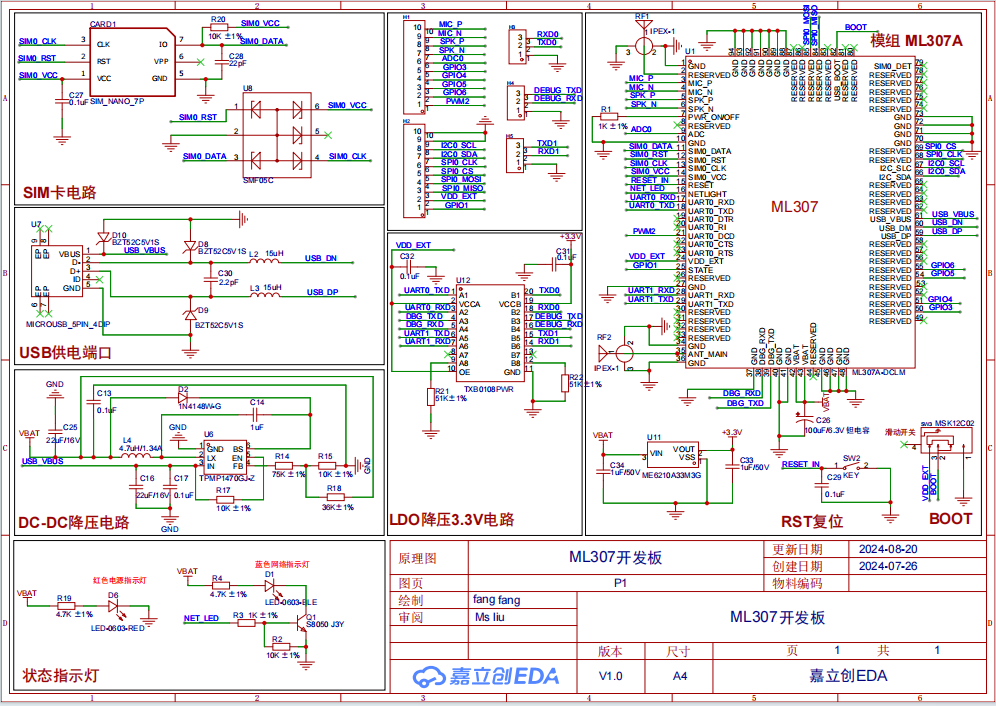Select the U6 TPMP1470GJ-Z buck converter
Image resolution: width=996 pixels, height=706 pixels.
point(225,458)
